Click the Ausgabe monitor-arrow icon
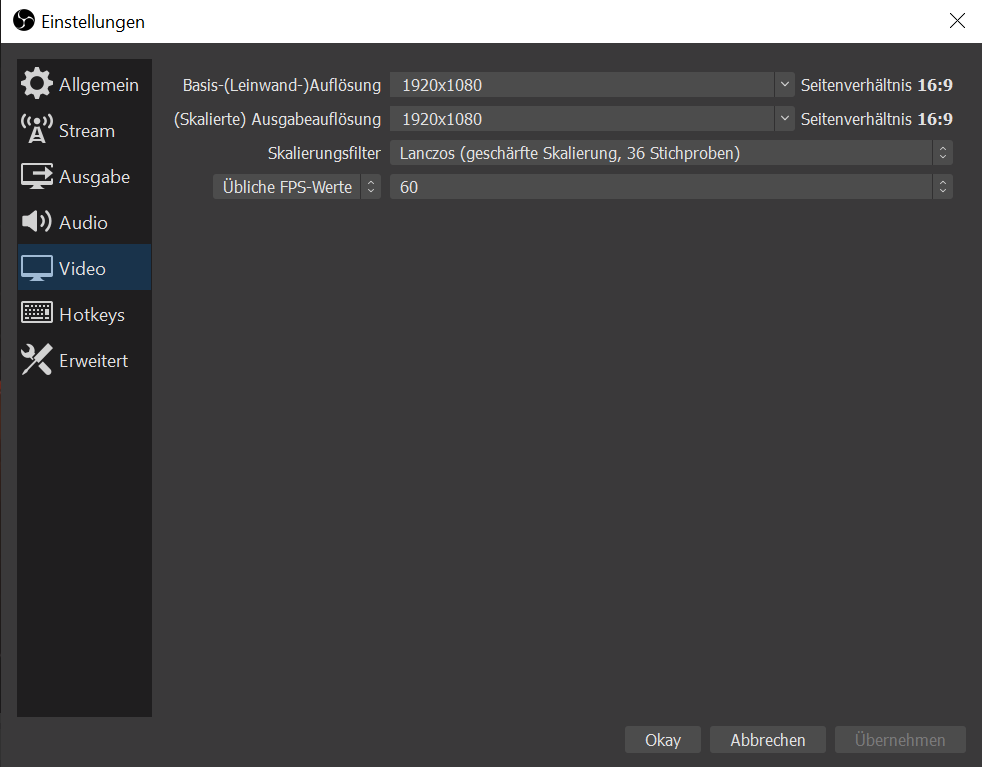This screenshot has width=982, height=767. tap(36, 176)
